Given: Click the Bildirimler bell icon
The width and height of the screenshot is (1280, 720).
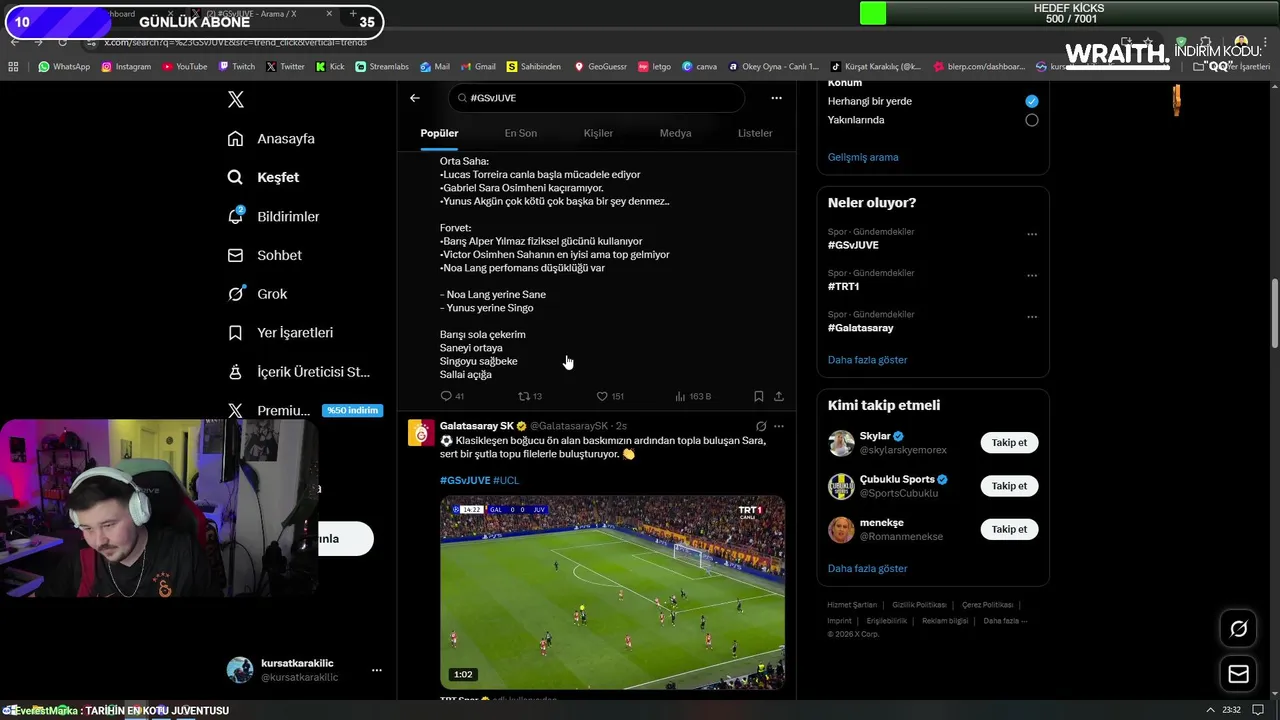Looking at the screenshot, I should tap(235, 216).
